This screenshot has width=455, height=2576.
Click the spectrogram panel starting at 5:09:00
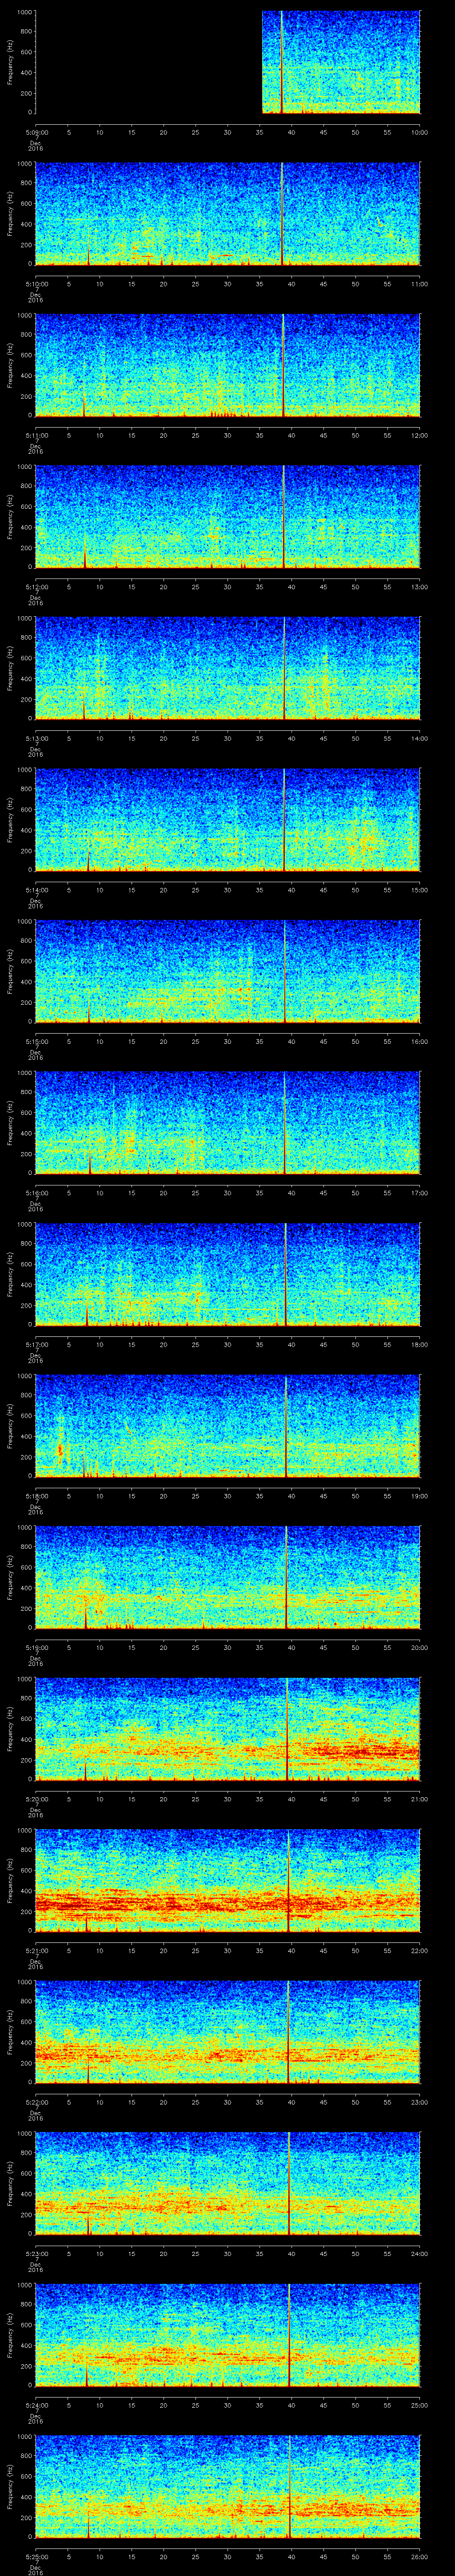tap(228, 63)
